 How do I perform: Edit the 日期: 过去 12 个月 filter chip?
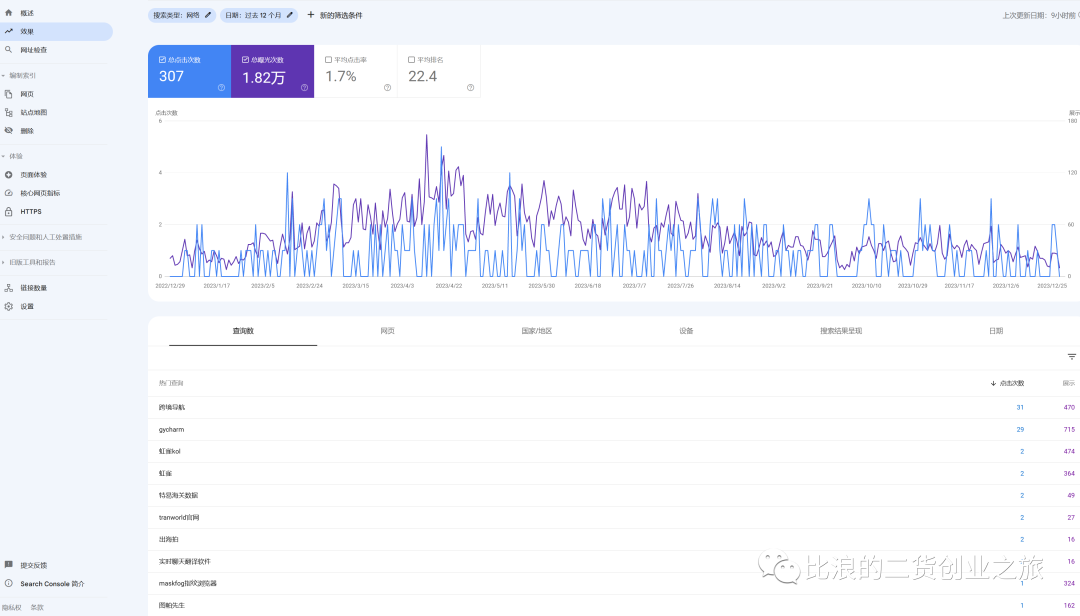[x=259, y=15]
